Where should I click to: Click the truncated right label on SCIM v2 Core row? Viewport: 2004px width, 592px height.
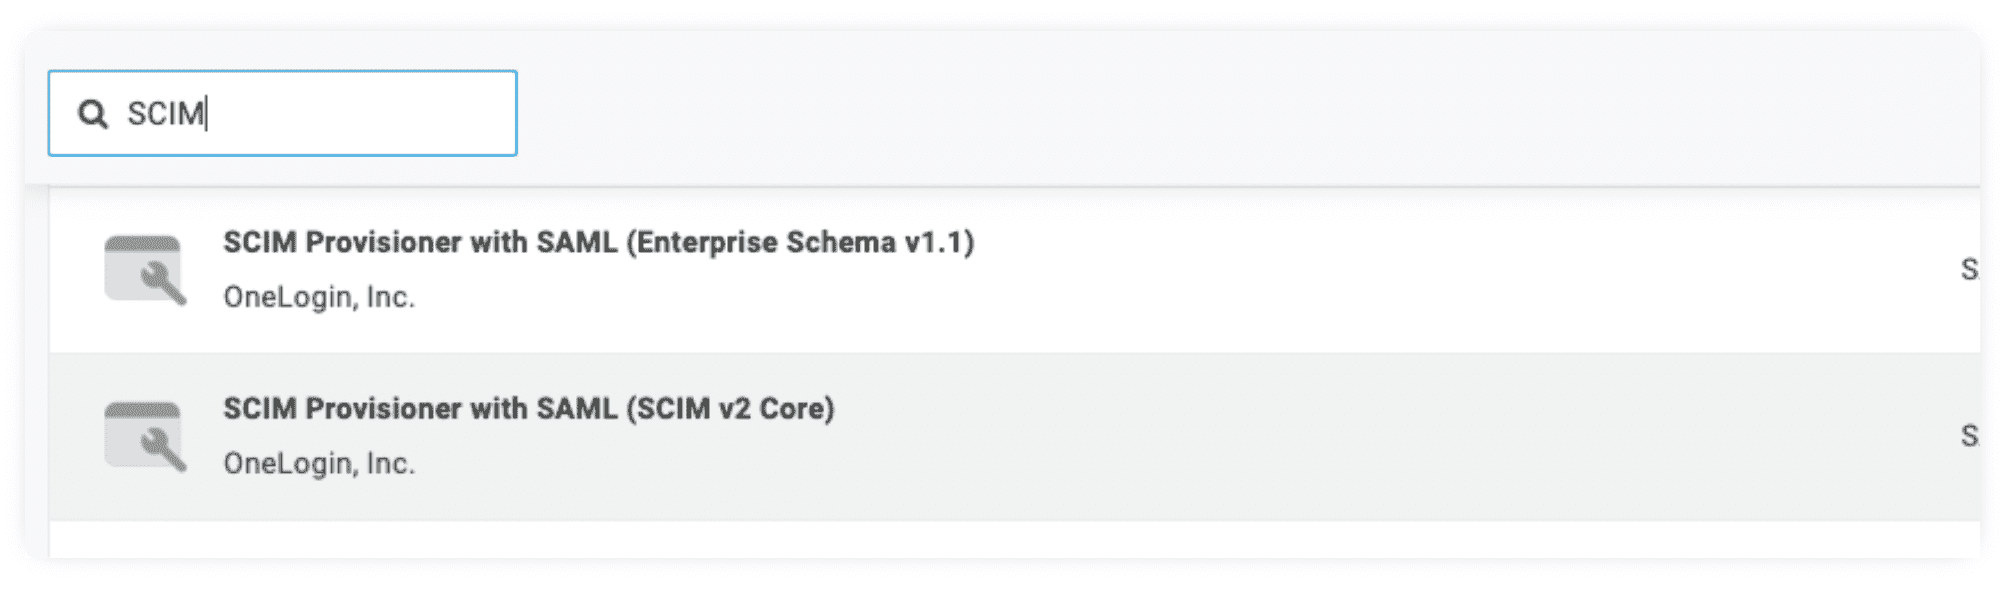pyautogui.click(x=1968, y=436)
